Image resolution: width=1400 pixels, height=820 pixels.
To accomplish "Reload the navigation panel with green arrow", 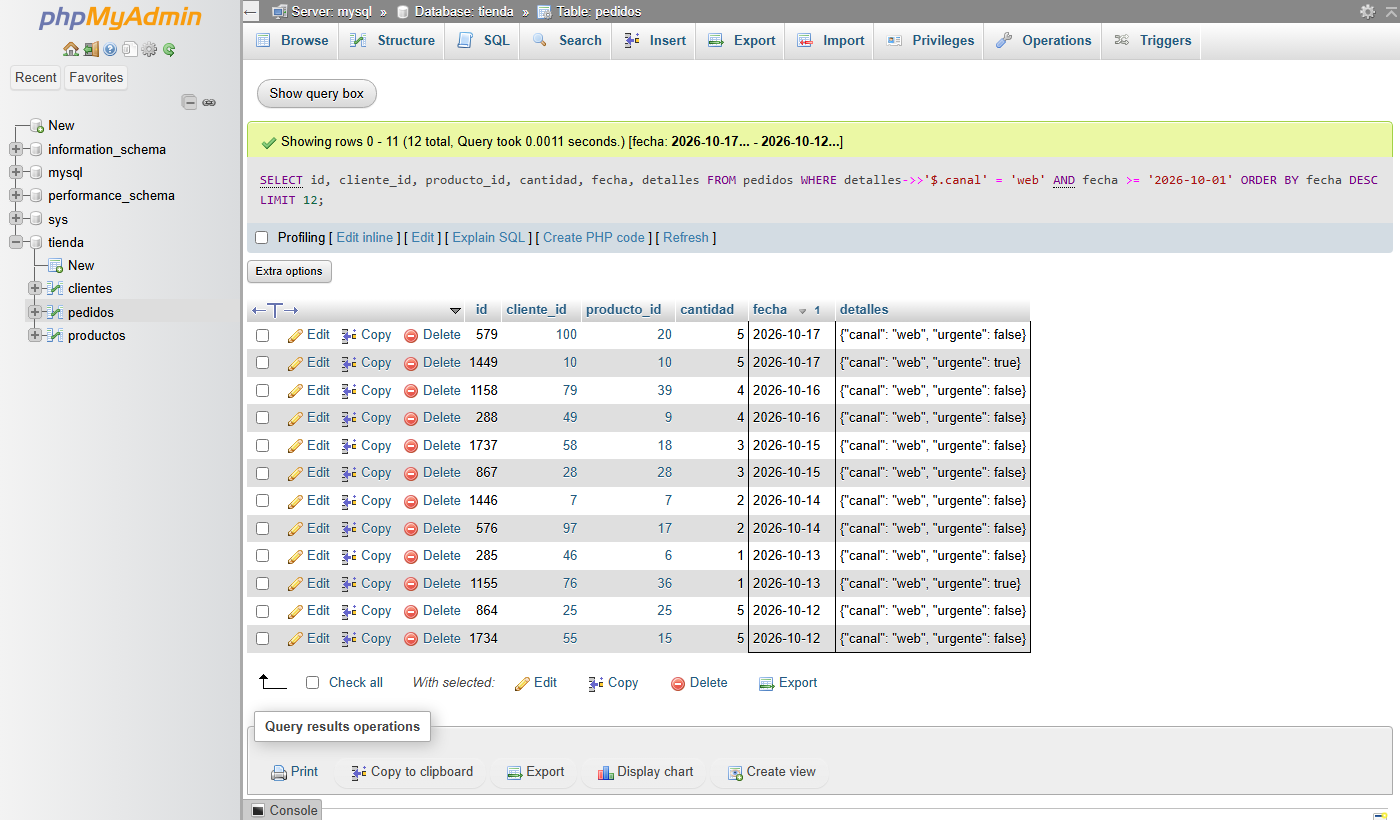I will 169,49.
